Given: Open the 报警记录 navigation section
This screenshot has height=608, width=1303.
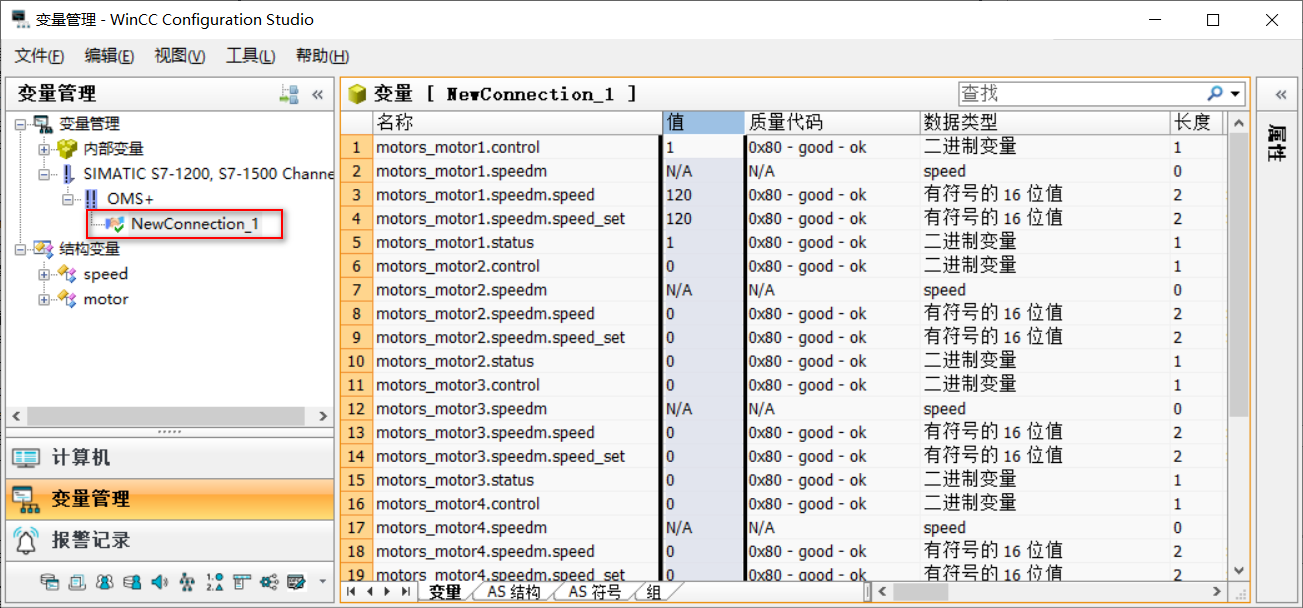Looking at the screenshot, I should click(90, 540).
